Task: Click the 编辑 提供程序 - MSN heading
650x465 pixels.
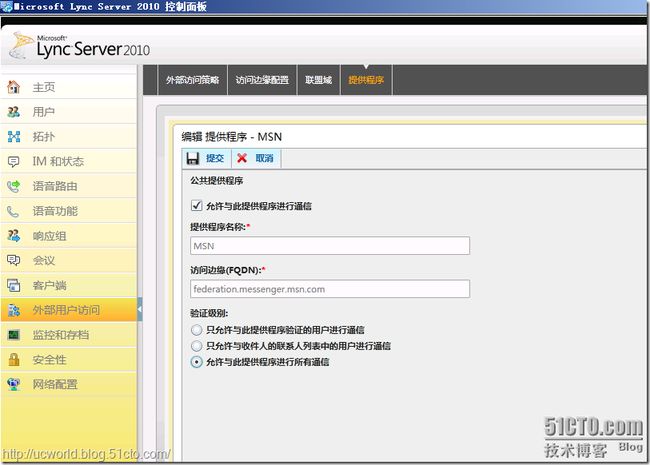Action: coord(232,137)
